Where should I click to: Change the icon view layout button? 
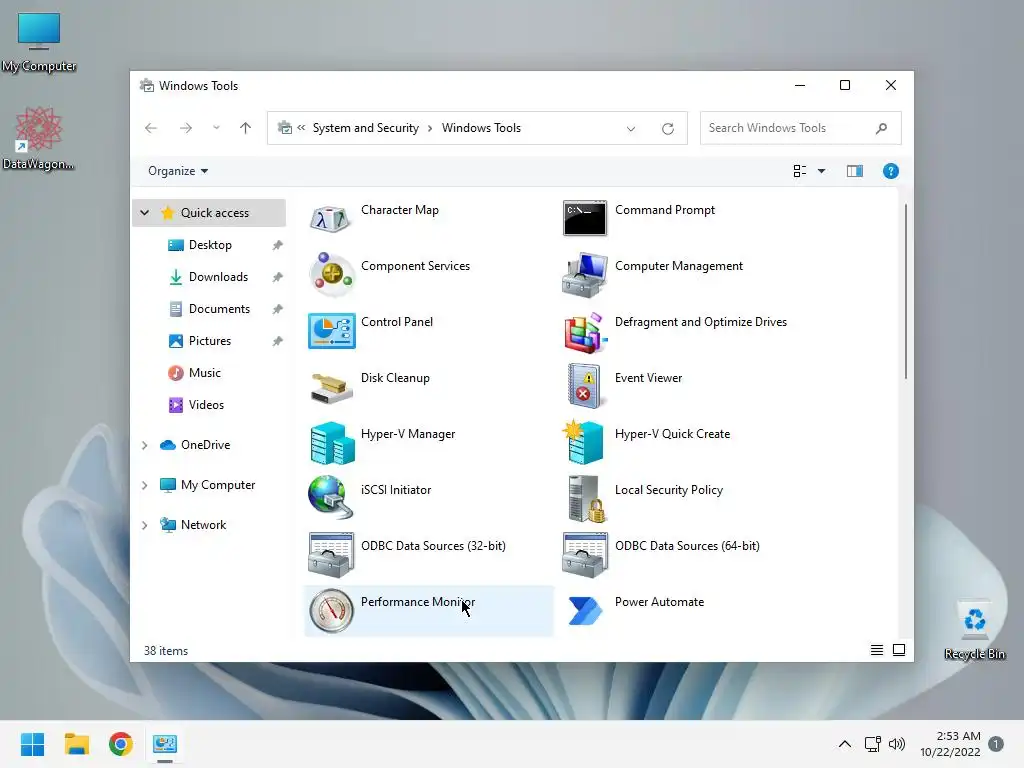[799, 171]
